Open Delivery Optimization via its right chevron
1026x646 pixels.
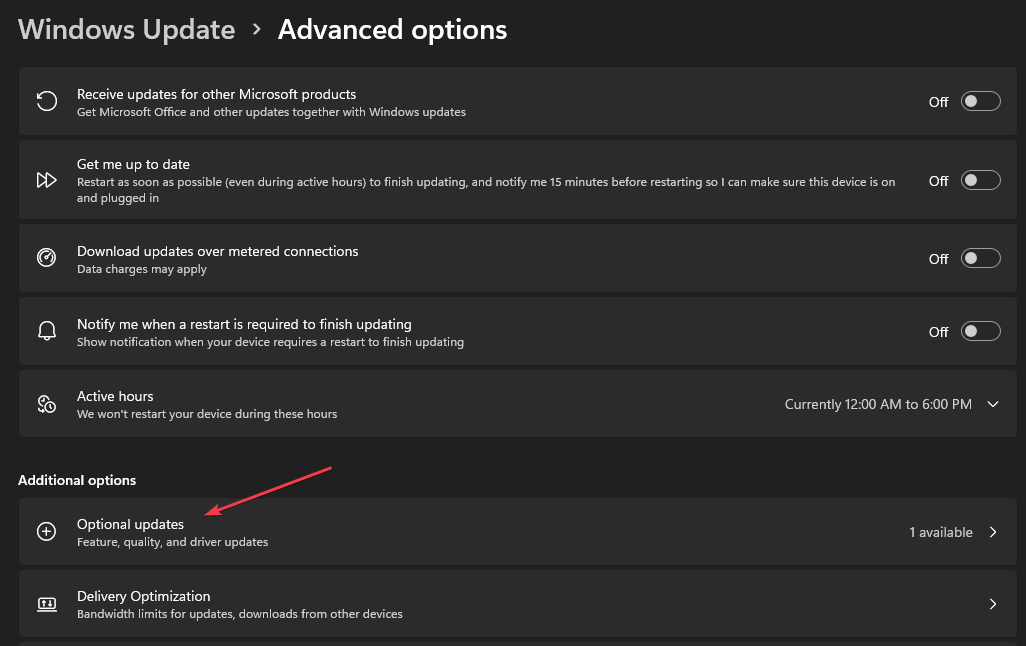tap(993, 604)
